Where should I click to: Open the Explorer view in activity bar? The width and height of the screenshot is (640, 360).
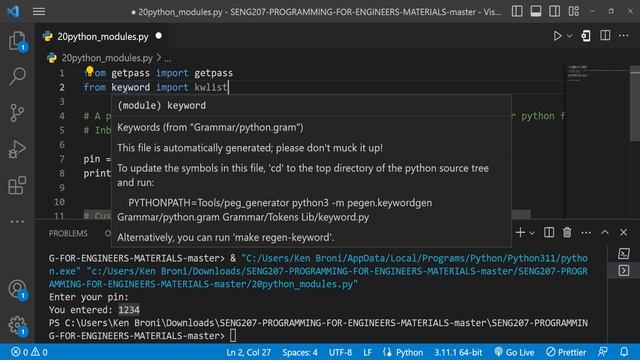17,41
